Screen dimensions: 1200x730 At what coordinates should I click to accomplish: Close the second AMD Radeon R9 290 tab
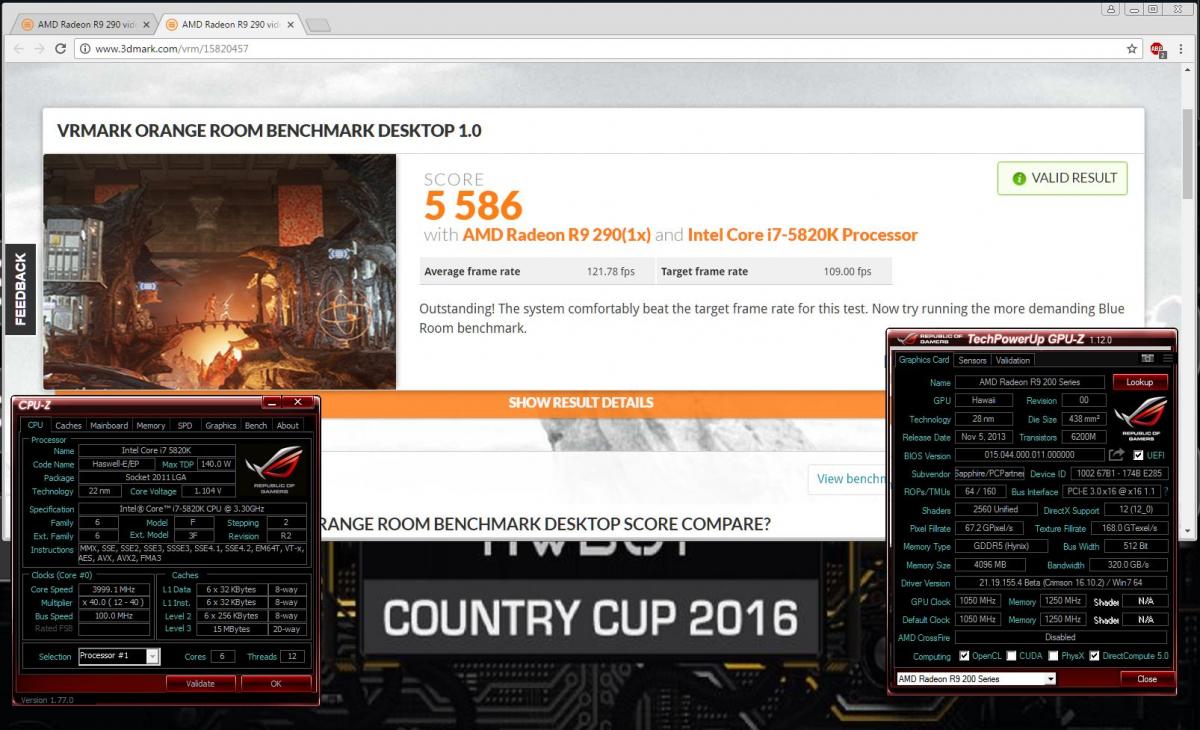tap(291, 23)
